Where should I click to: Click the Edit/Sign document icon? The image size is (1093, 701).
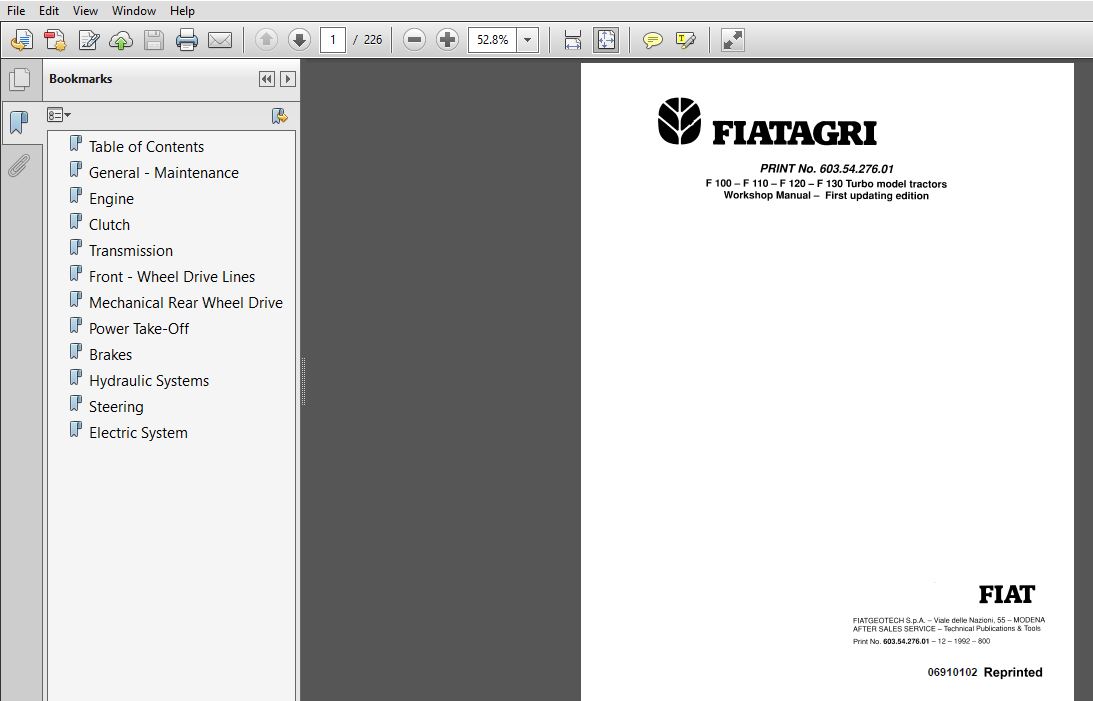click(x=89, y=40)
